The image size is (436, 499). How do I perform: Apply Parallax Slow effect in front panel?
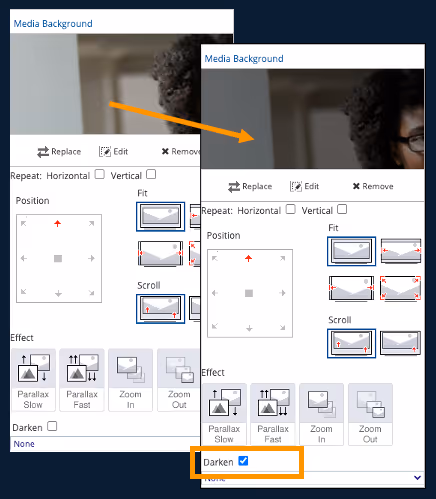(224, 414)
